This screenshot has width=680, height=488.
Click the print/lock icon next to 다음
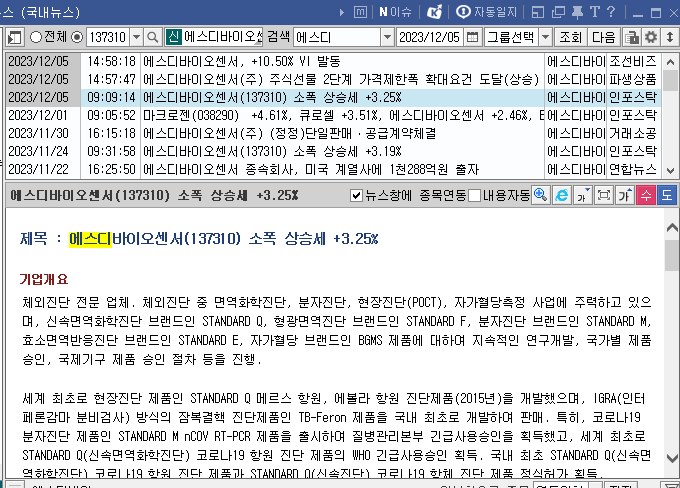[632, 37]
